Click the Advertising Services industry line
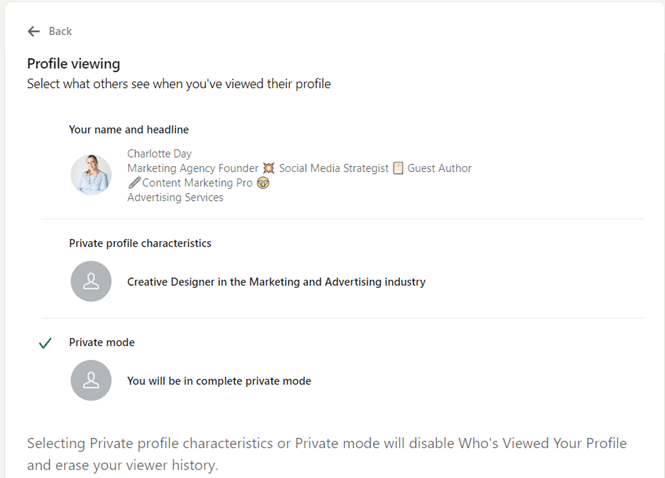The height and width of the screenshot is (478, 665). [x=175, y=198]
